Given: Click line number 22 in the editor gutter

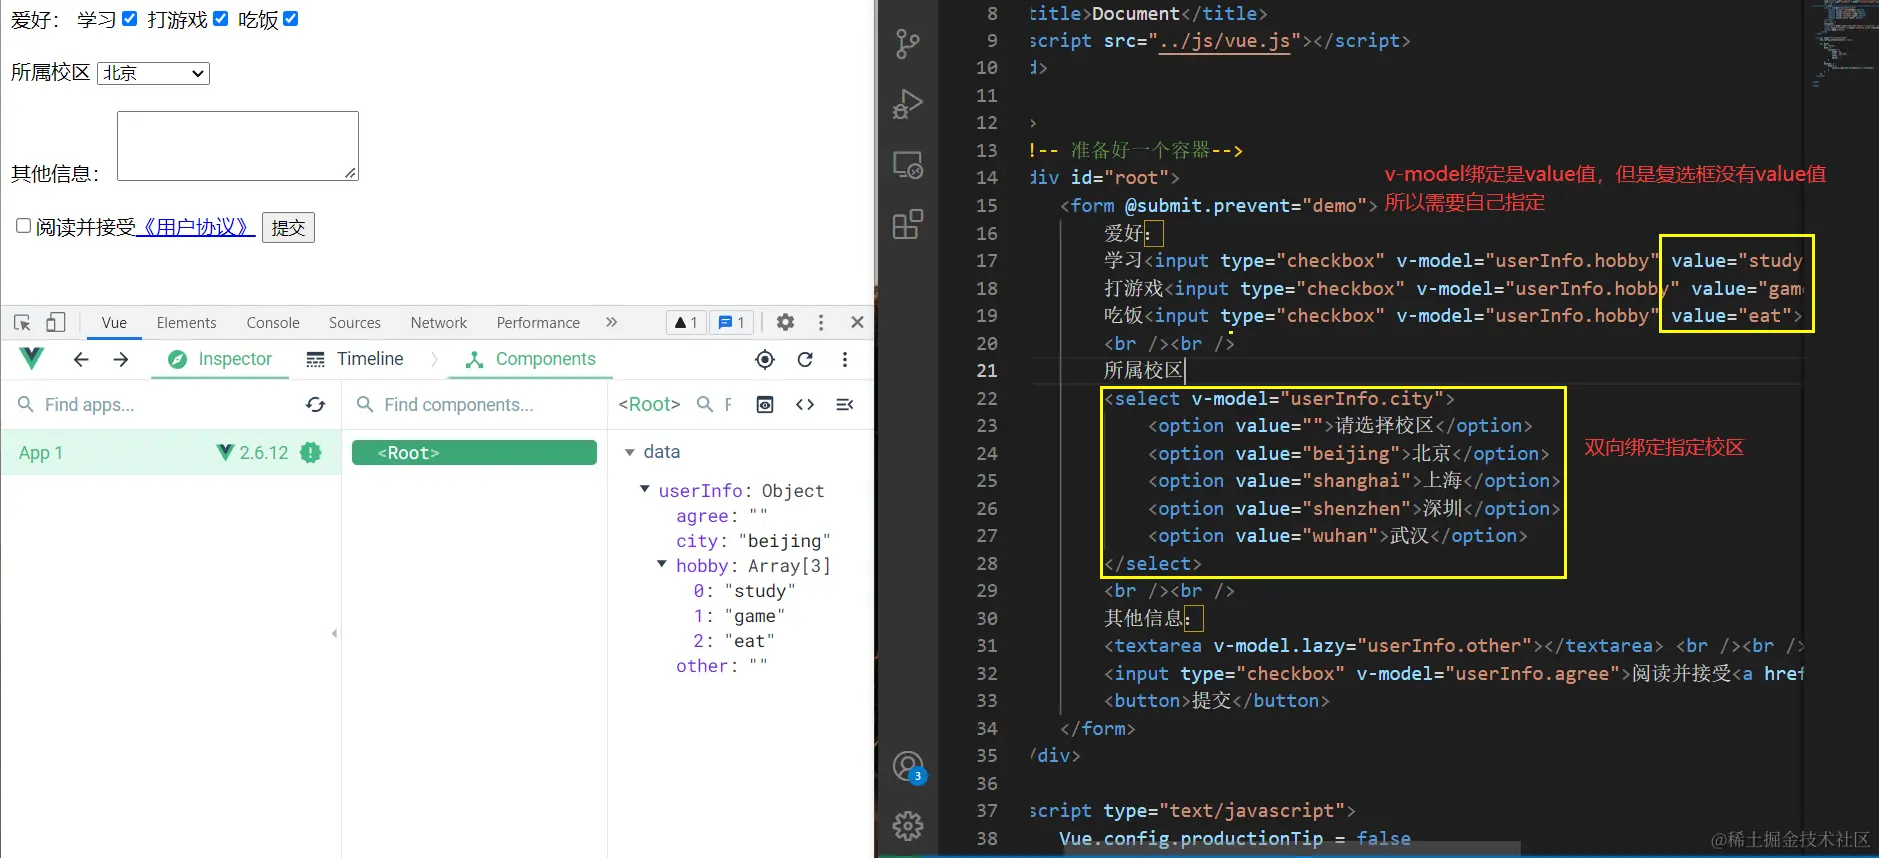Looking at the screenshot, I should [x=987, y=398].
